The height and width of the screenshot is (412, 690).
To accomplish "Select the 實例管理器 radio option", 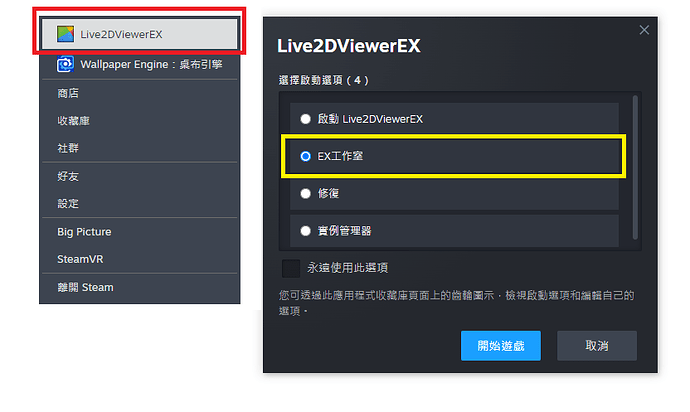I will (x=306, y=231).
